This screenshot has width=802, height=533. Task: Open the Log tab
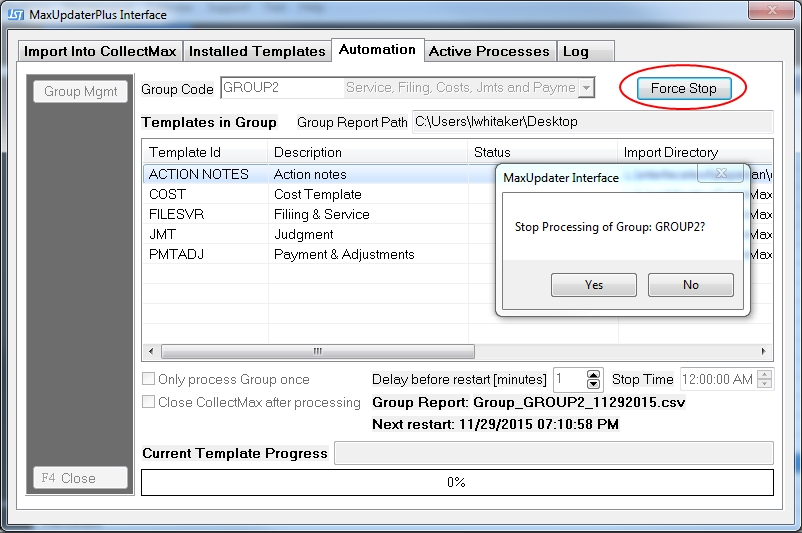tap(575, 51)
